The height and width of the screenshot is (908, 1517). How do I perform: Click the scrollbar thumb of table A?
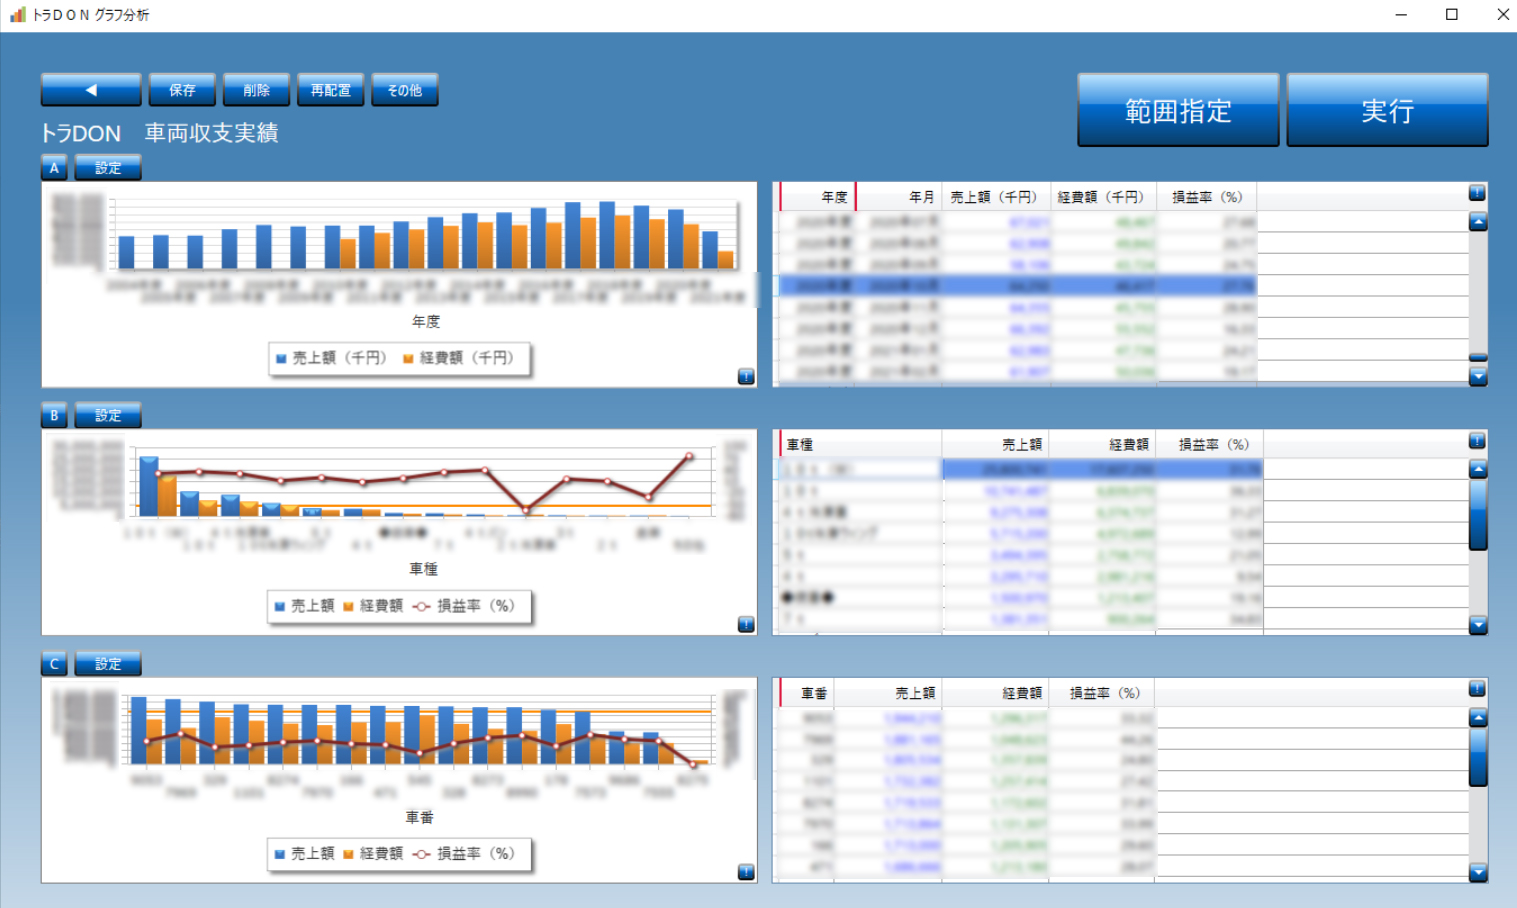coord(1478,357)
